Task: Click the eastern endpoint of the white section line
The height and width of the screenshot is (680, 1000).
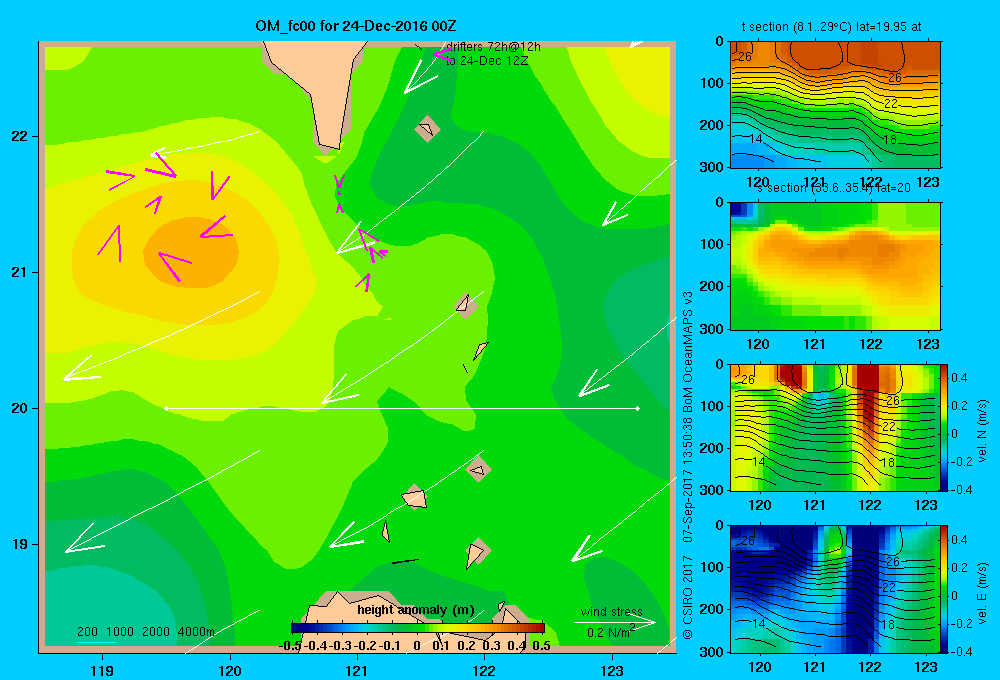Action: [638, 408]
